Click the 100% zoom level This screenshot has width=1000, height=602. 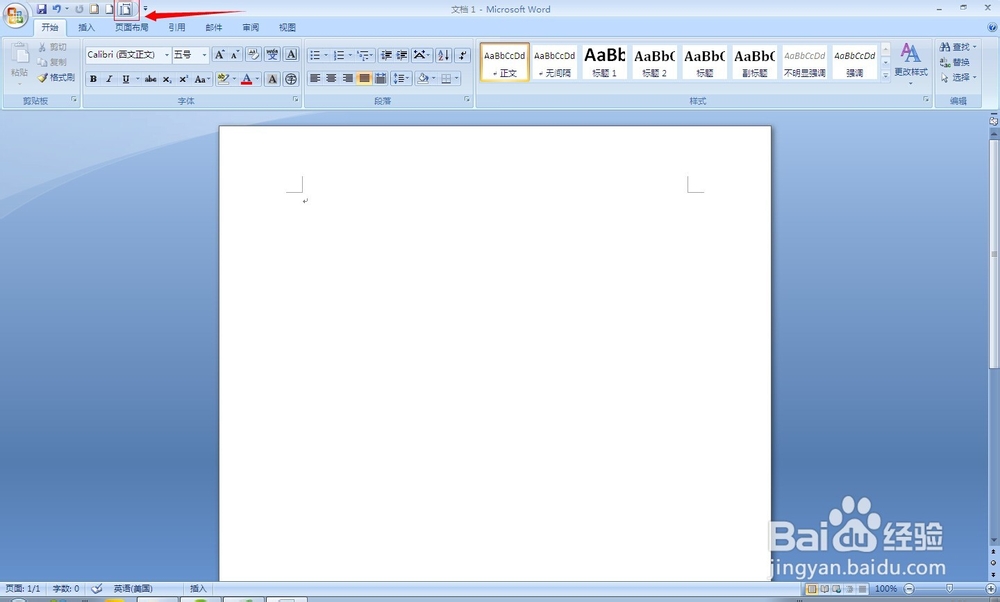pyautogui.click(x=885, y=589)
